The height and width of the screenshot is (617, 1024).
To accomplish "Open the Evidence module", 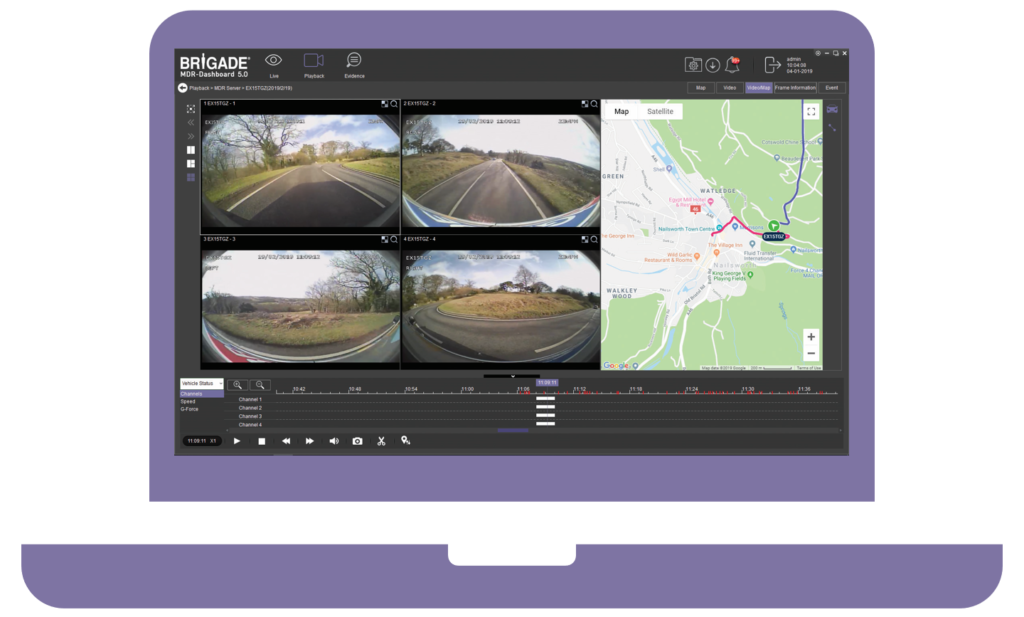I will tap(354, 65).
